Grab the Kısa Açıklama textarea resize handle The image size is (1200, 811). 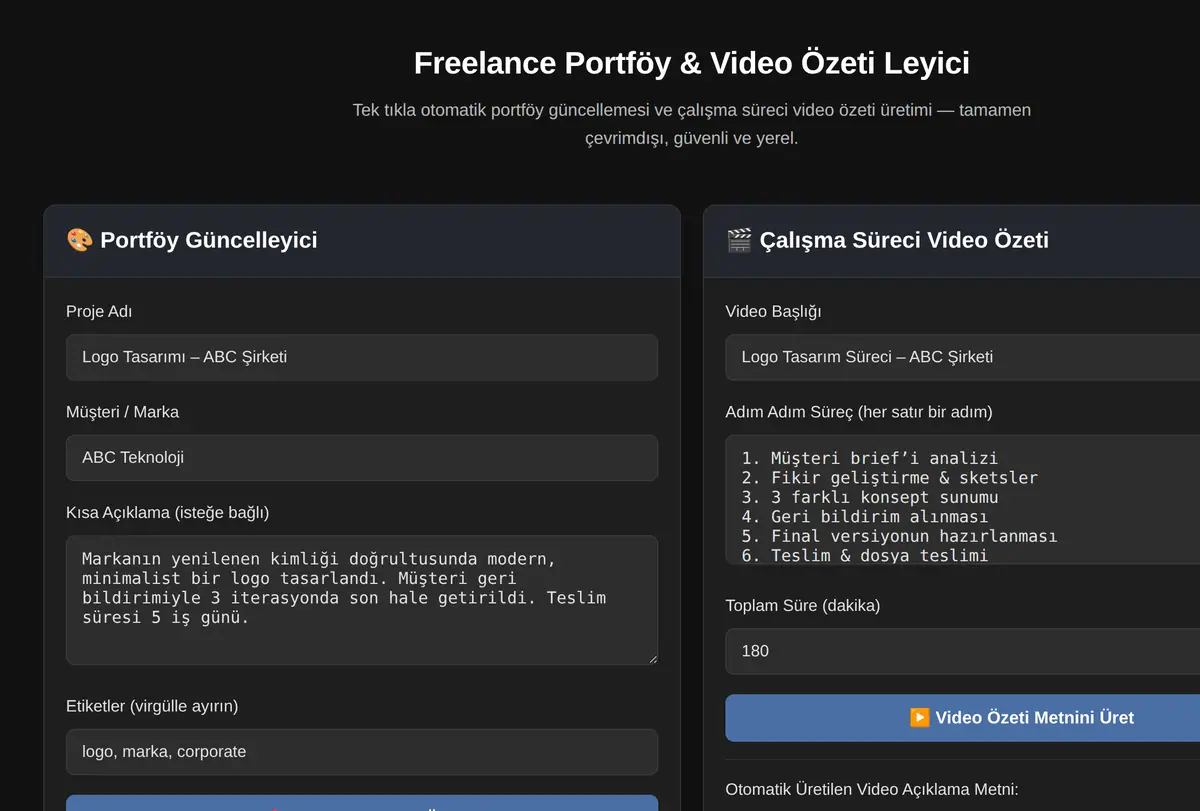[x=651, y=658]
